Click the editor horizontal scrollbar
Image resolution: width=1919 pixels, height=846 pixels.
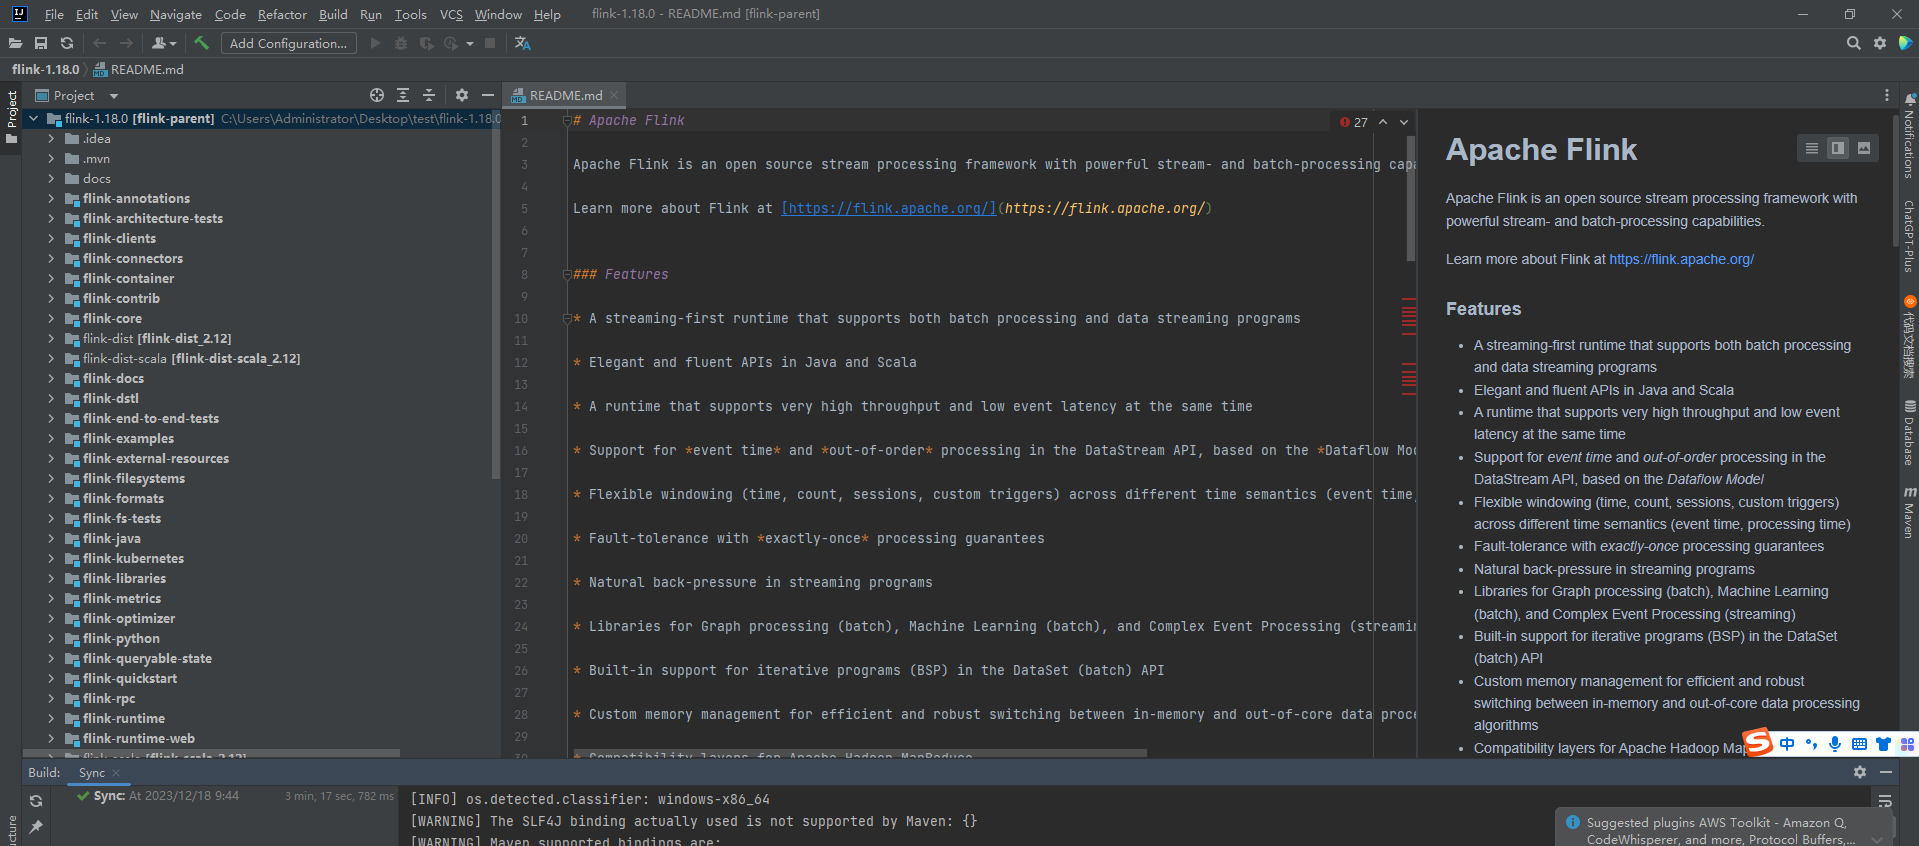point(860,753)
